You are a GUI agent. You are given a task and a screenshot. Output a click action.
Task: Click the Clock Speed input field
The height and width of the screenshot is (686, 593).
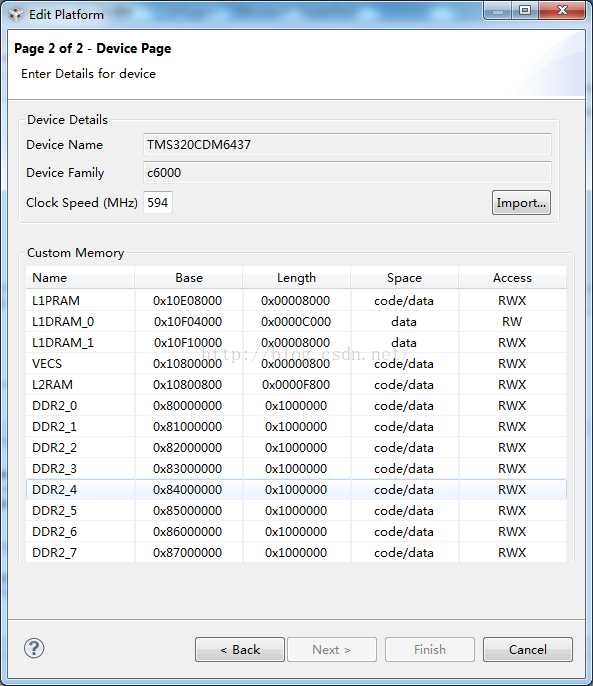pos(158,203)
